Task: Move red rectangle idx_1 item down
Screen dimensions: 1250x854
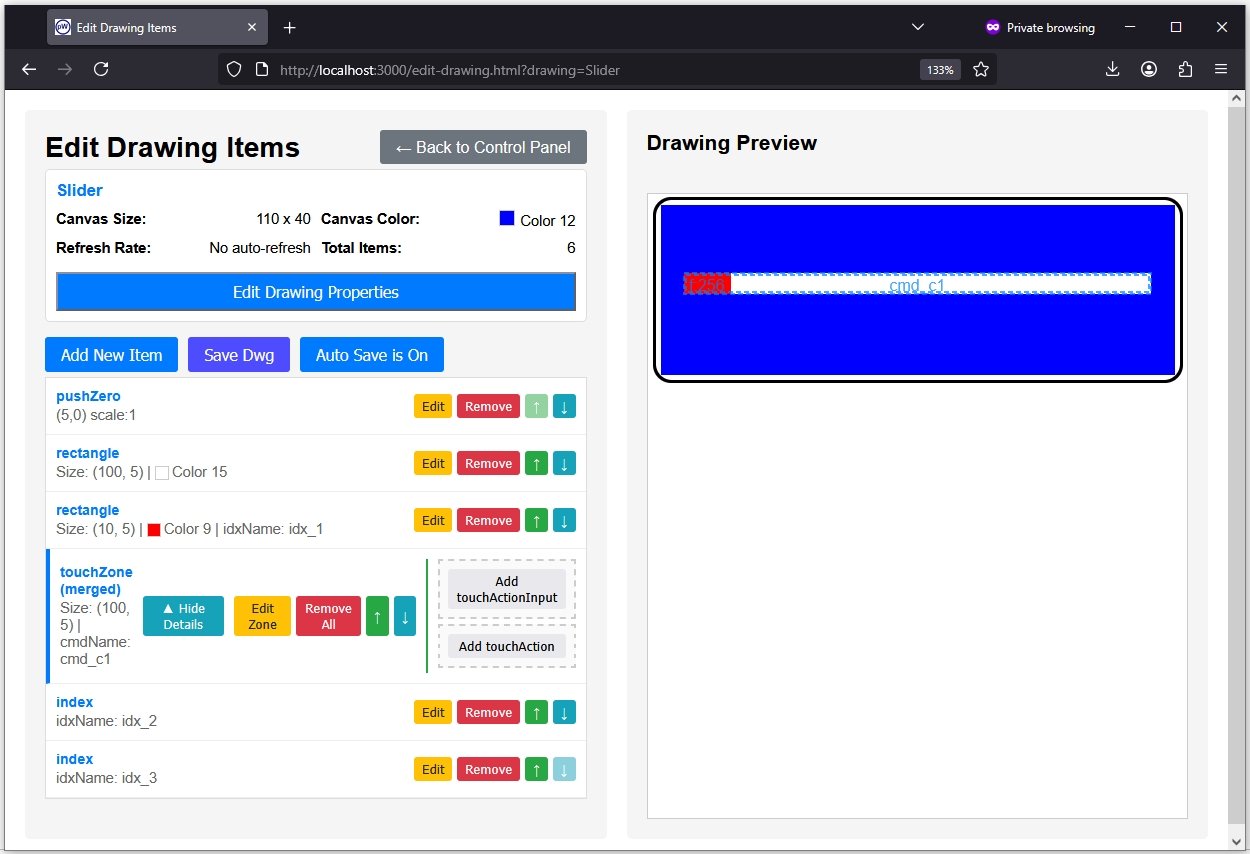Action: [x=564, y=520]
